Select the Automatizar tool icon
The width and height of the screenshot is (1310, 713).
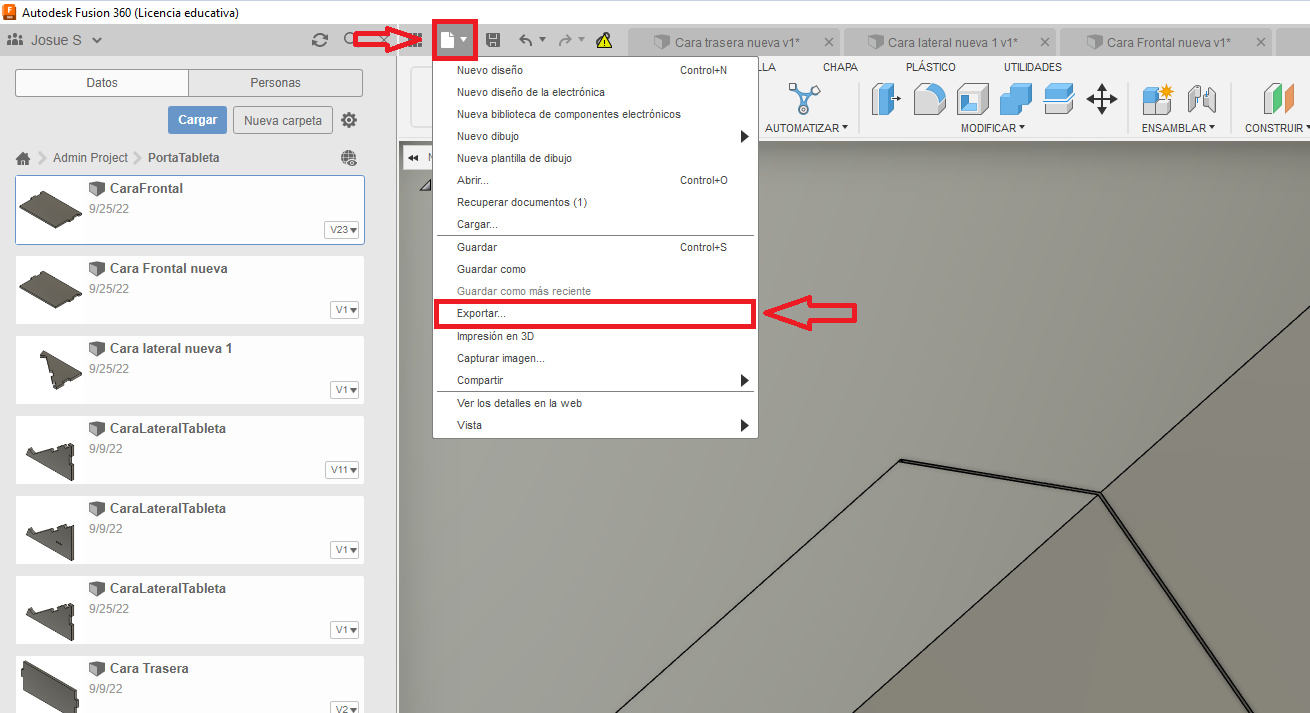[x=804, y=99]
